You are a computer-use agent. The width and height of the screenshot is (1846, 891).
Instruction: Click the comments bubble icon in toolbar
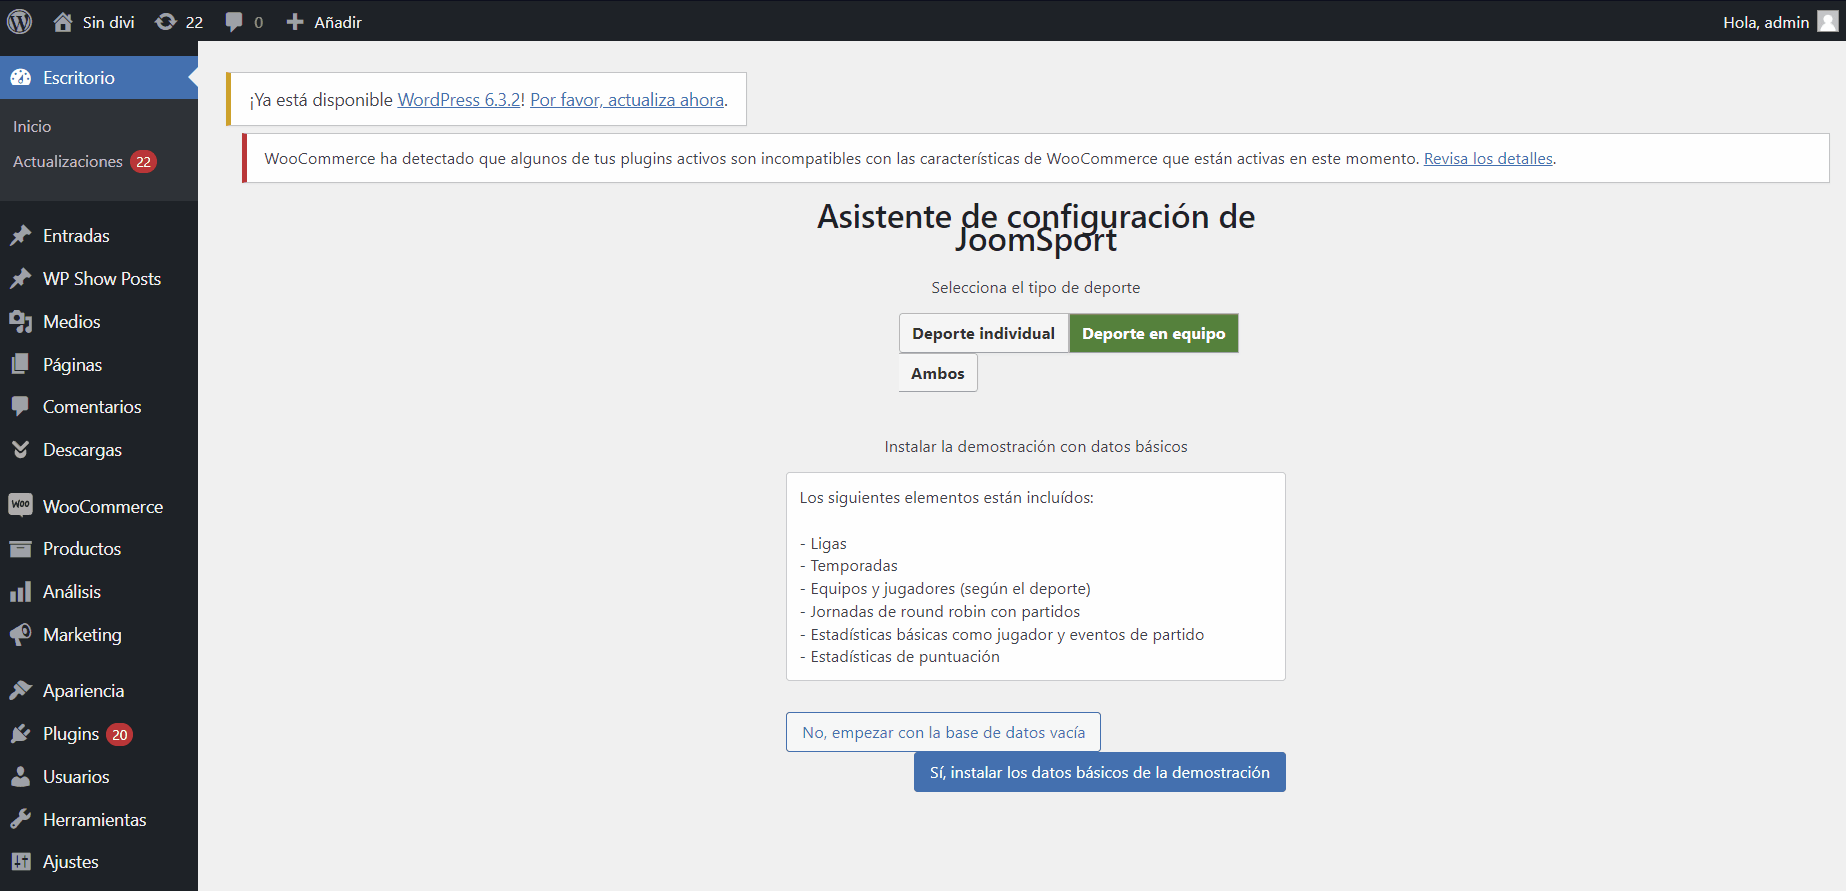pyautogui.click(x=234, y=22)
